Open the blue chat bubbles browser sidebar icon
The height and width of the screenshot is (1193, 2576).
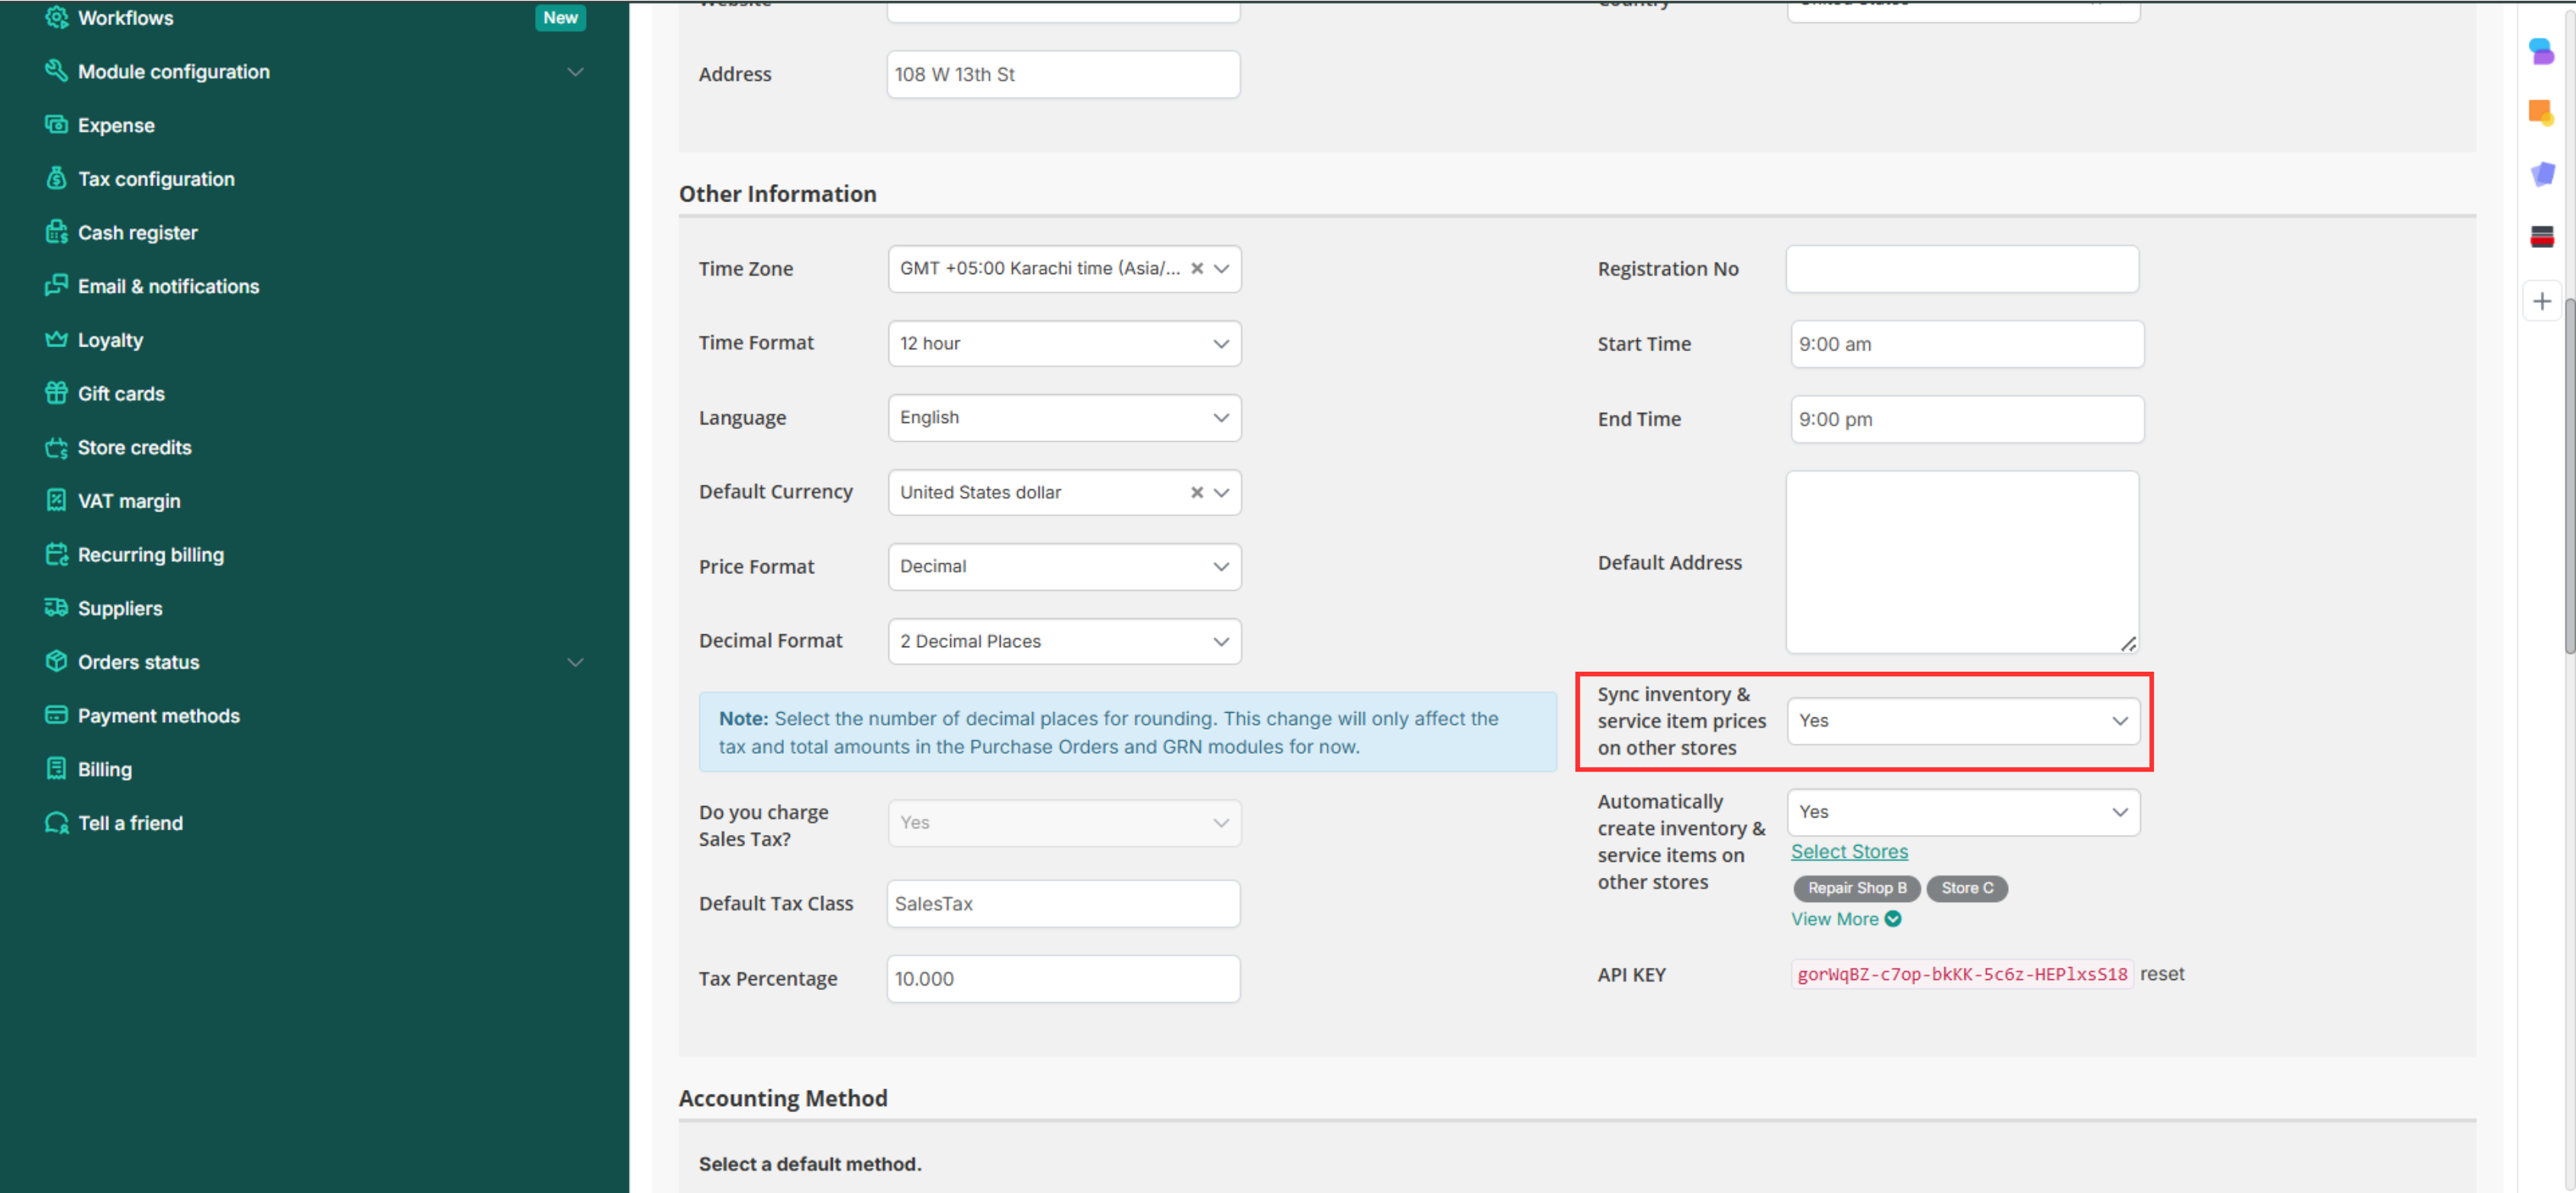pyautogui.click(x=2541, y=50)
